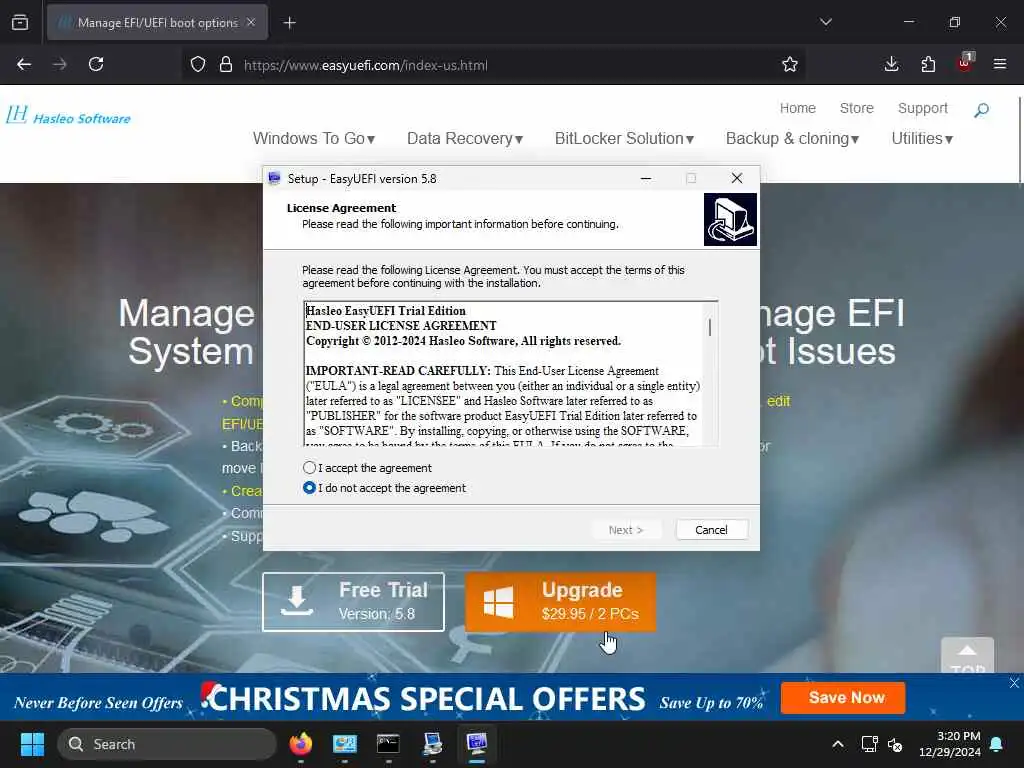Open the Extensions puzzle icon

pos(928,64)
